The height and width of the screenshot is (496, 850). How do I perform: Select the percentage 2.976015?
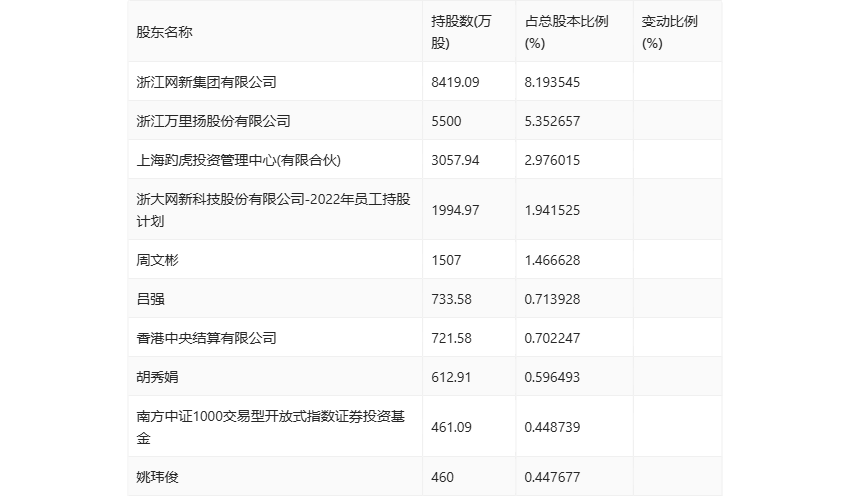click(552, 160)
